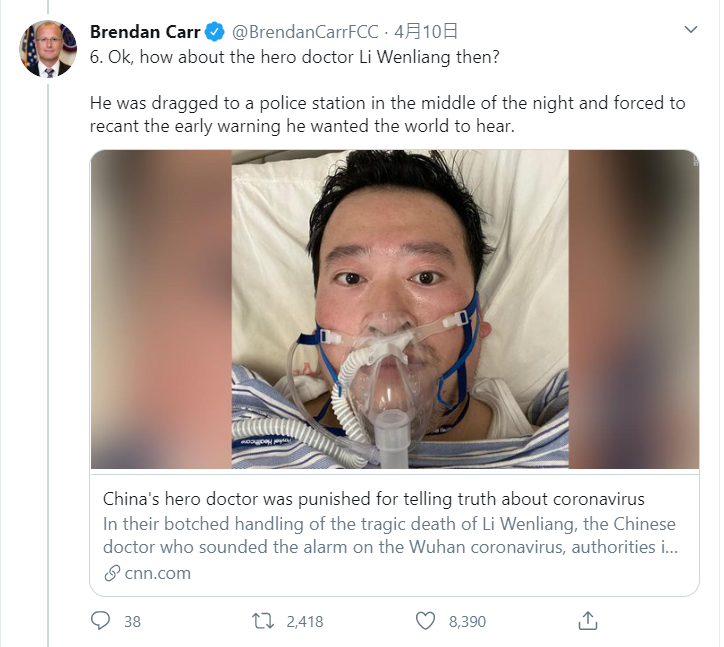This screenshot has width=724, height=647.
Task: Click the reply count 38
Action: tap(132, 621)
